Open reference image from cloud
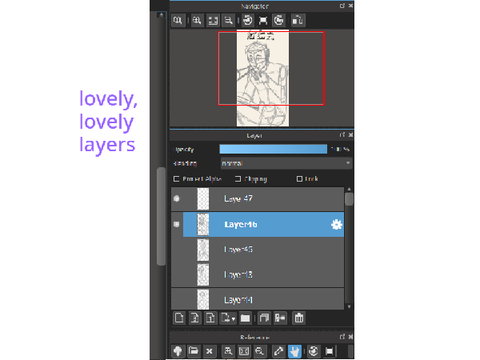This screenshot has width=480, height=360. [178, 351]
